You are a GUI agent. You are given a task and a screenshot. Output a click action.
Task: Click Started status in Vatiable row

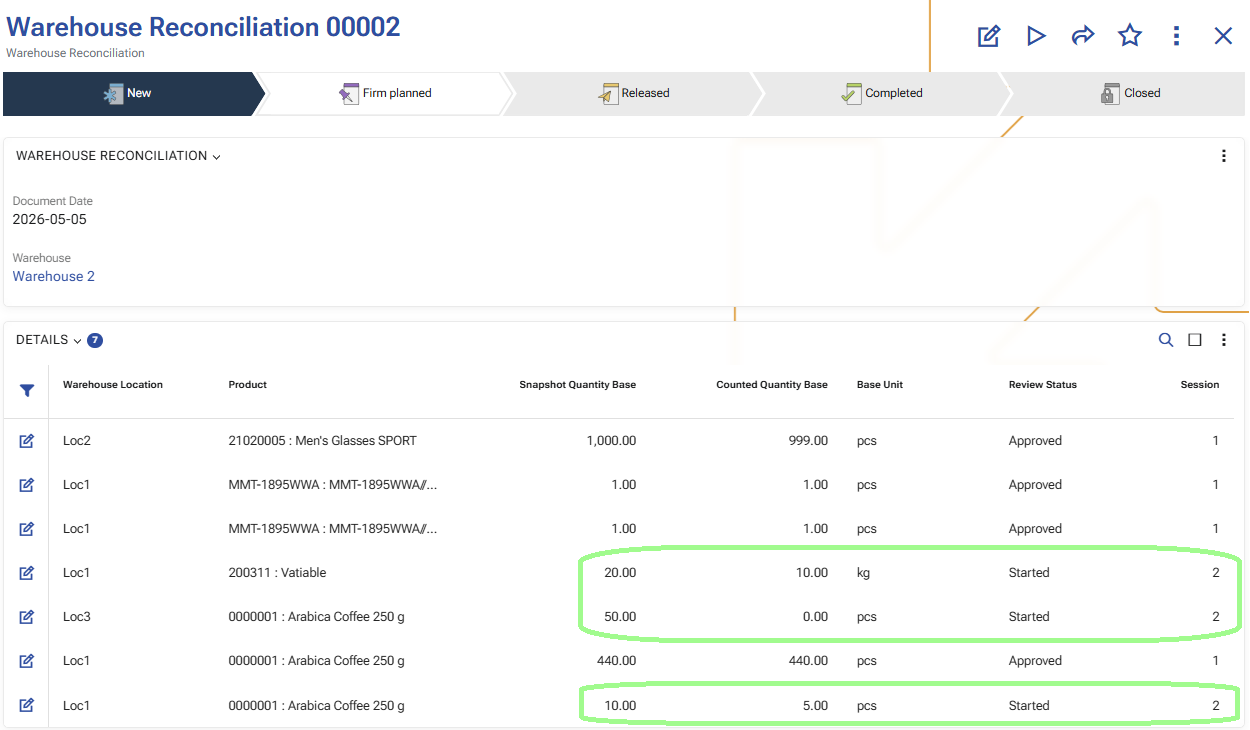click(x=1029, y=573)
